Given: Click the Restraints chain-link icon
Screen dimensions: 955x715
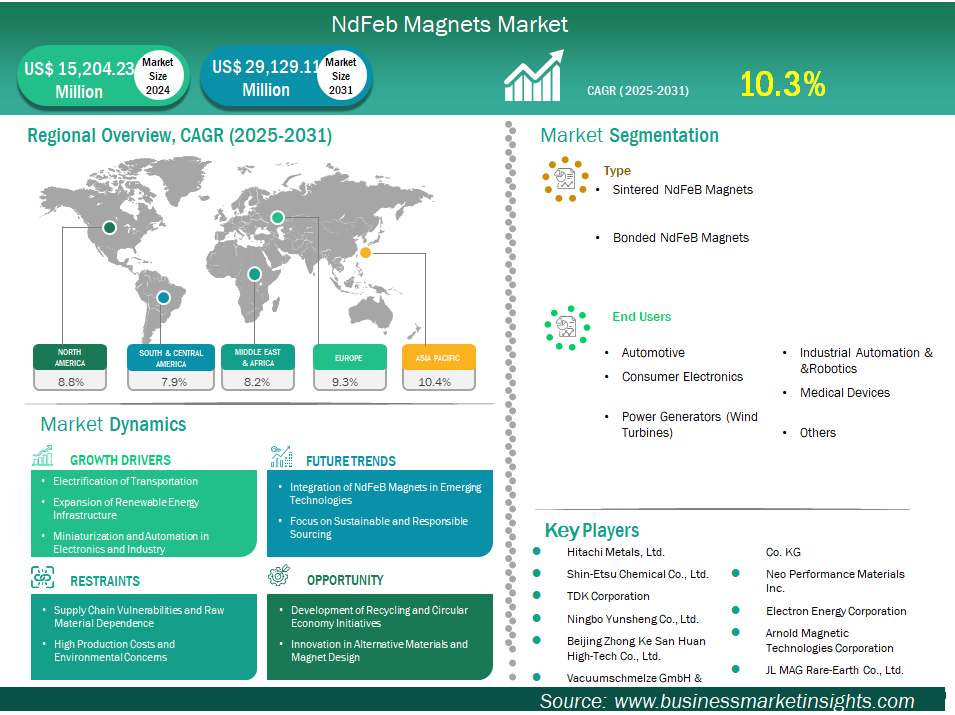Looking at the screenshot, I should 43,578.
